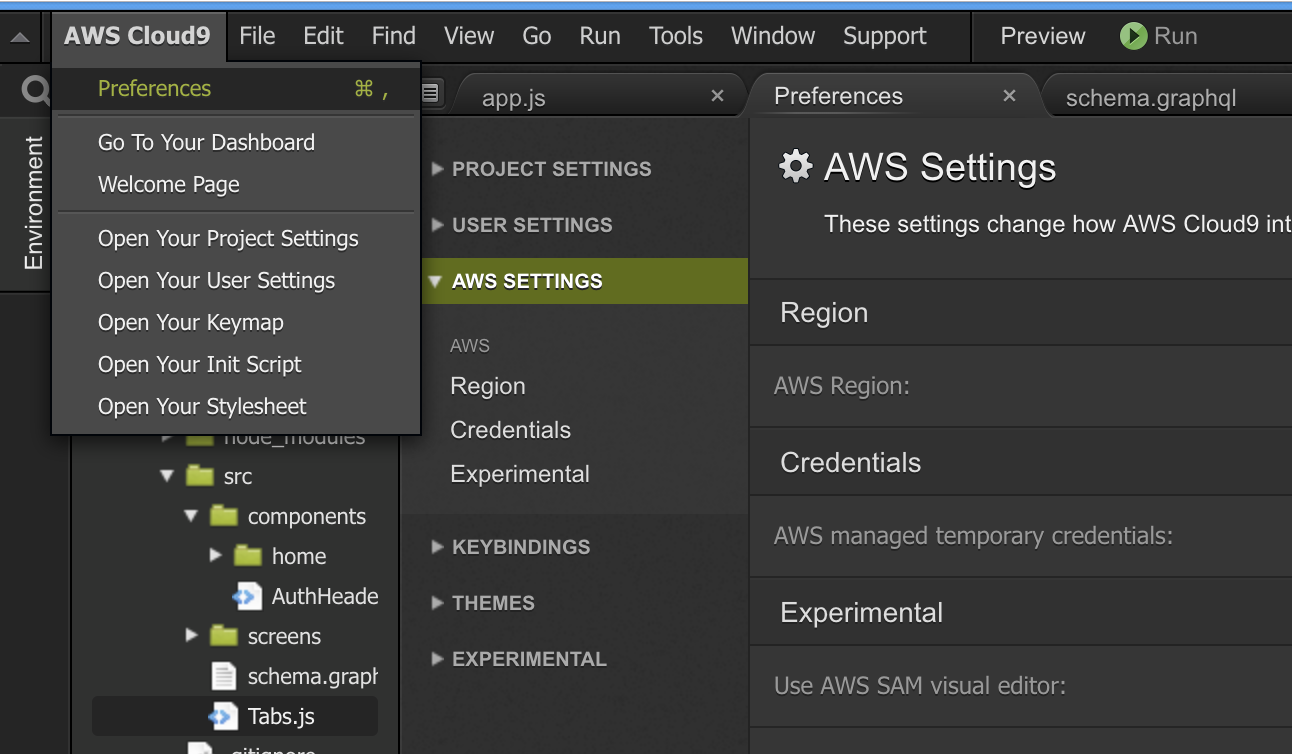Open the Edit menu
Viewport: 1292px width, 754px height.
[x=323, y=37]
